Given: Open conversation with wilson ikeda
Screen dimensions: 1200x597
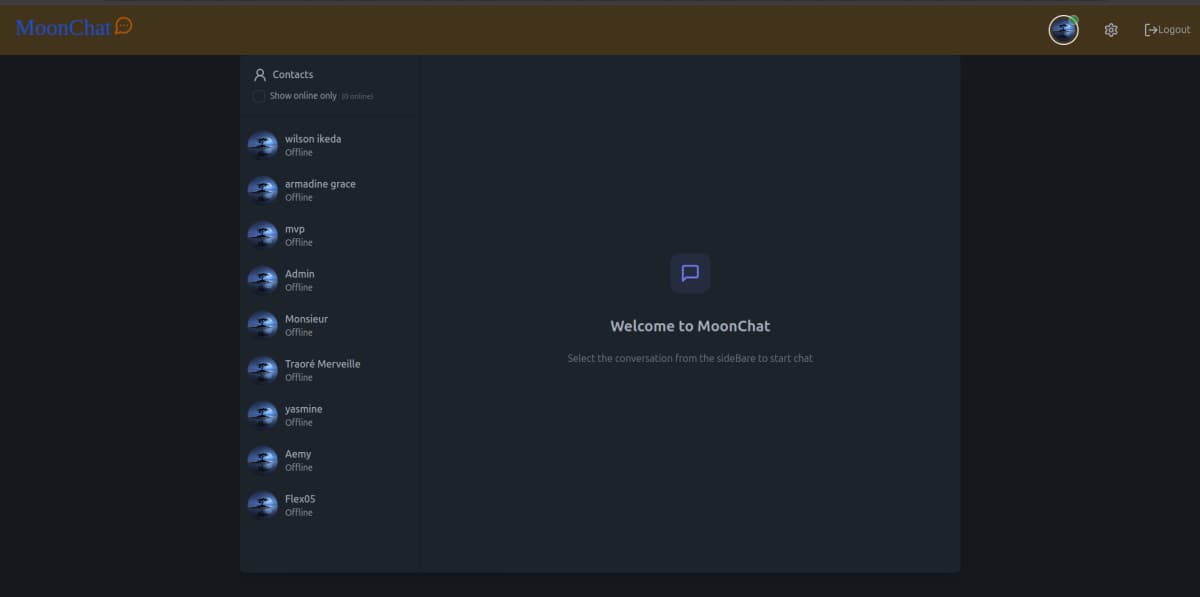Looking at the screenshot, I should coord(313,145).
